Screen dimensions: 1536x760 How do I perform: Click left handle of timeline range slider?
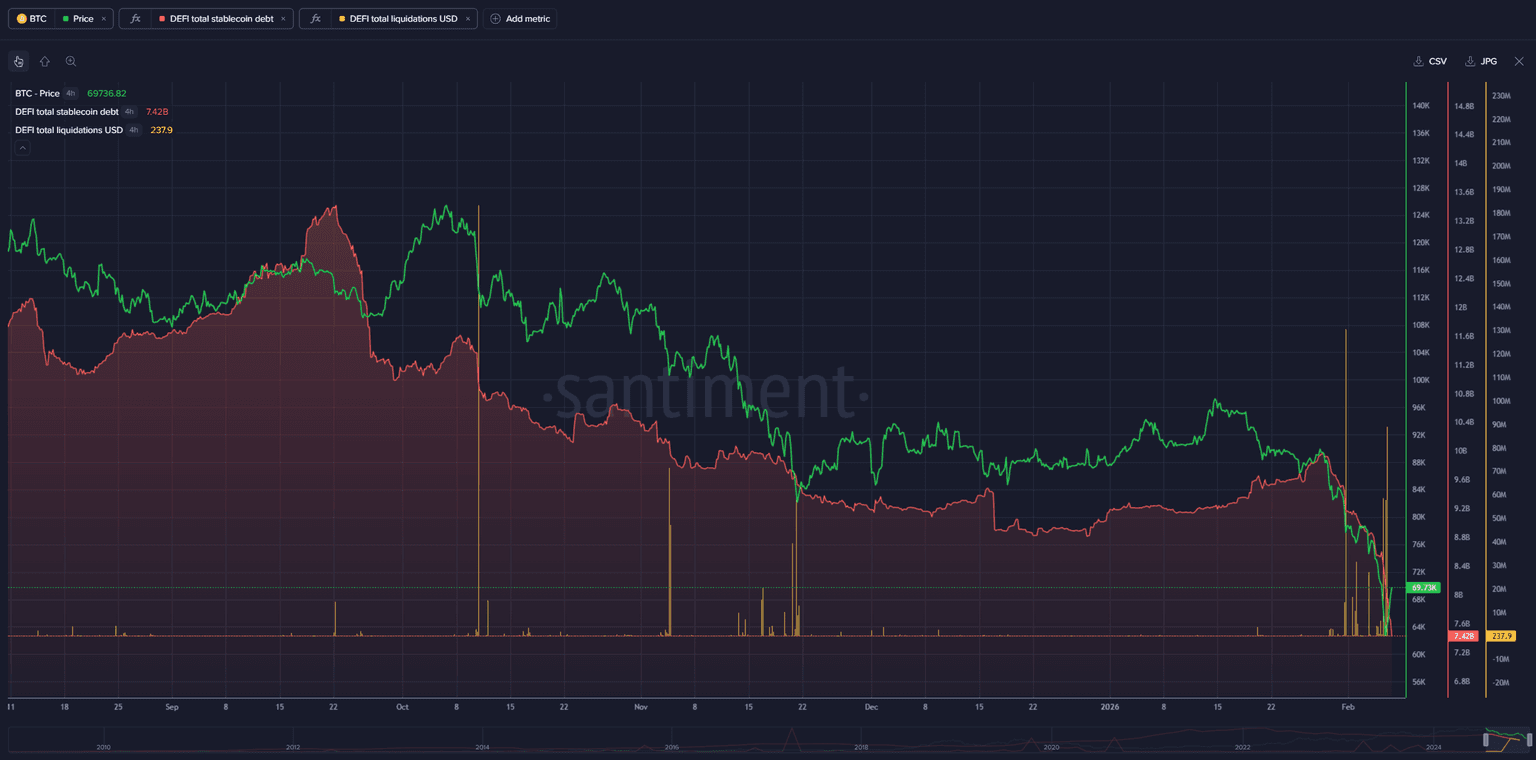pyautogui.click(x=1487, y=739)
